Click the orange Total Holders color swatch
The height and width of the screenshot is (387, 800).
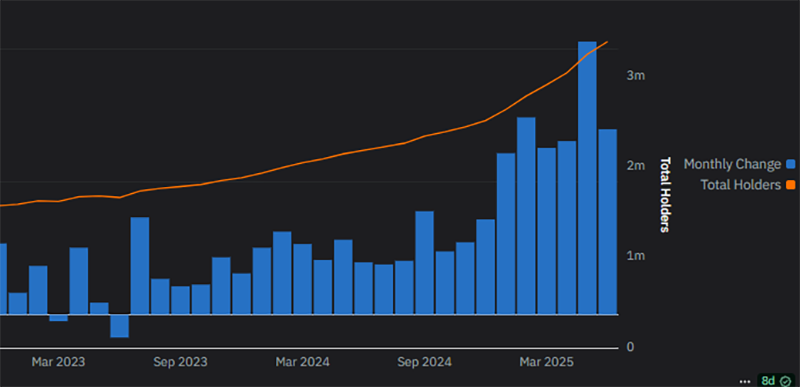click(791, 185)
